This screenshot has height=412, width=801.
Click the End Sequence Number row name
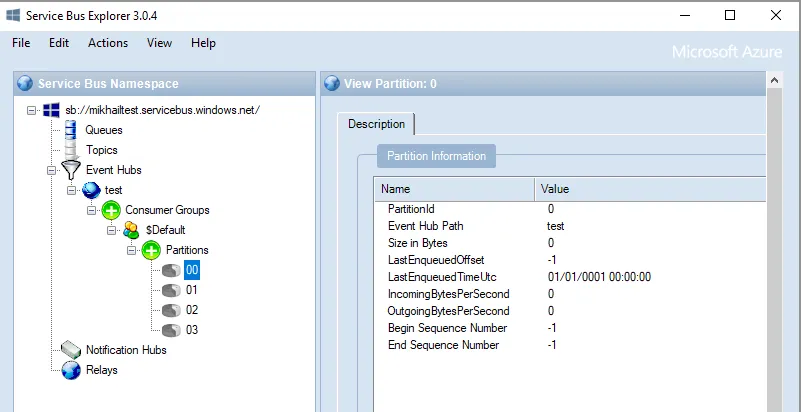point(443,345)
